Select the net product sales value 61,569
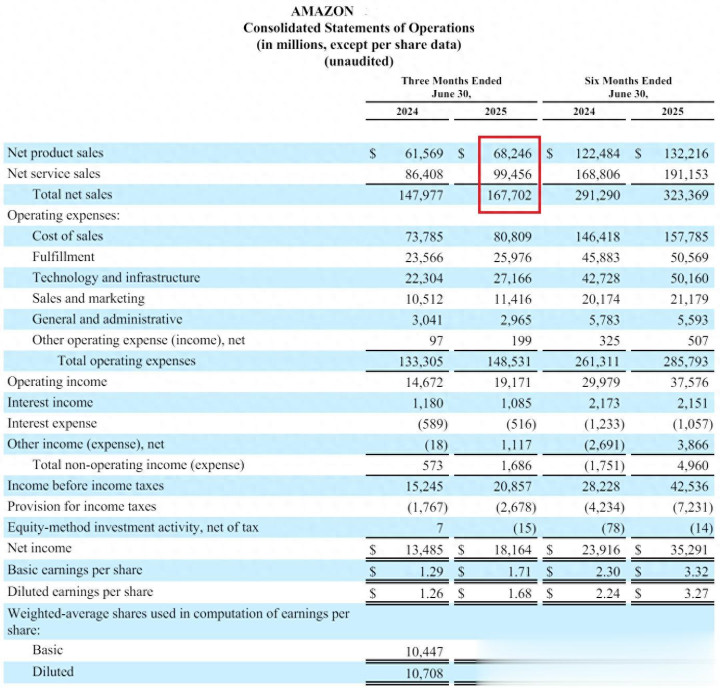This screenshot has height=688, width=720. point(424,153)
